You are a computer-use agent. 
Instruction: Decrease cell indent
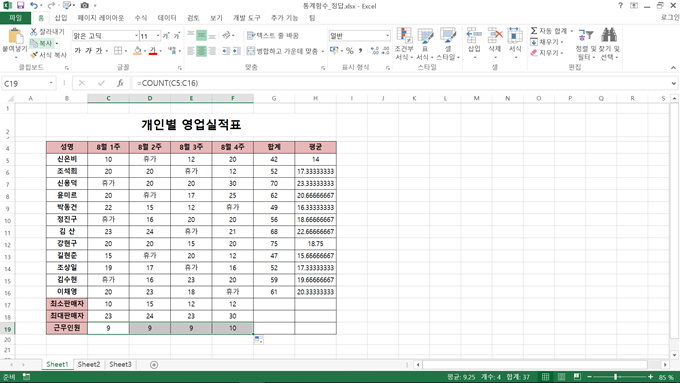[x=226, y=51]
